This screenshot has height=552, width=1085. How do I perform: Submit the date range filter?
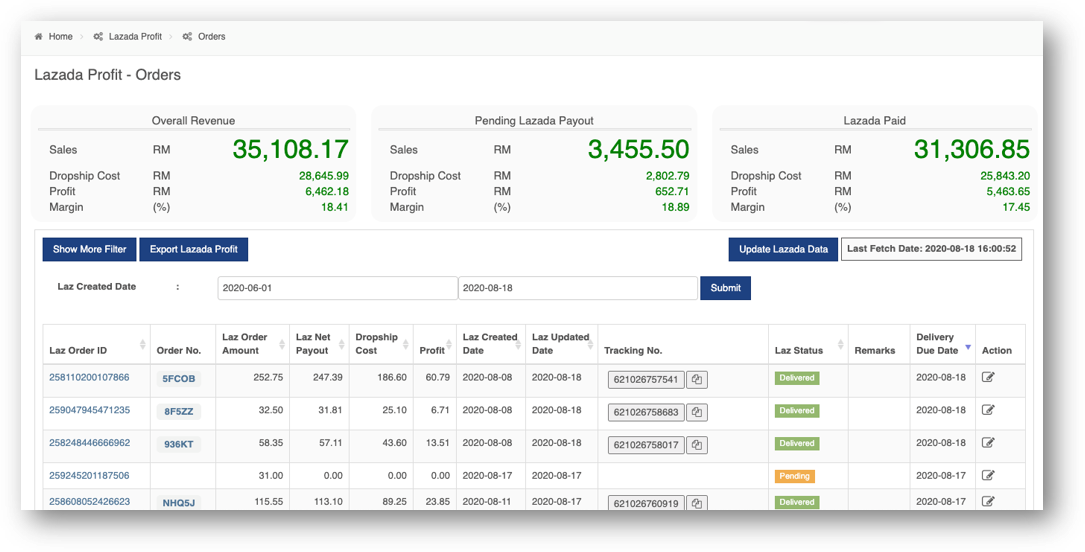[725, 288]
